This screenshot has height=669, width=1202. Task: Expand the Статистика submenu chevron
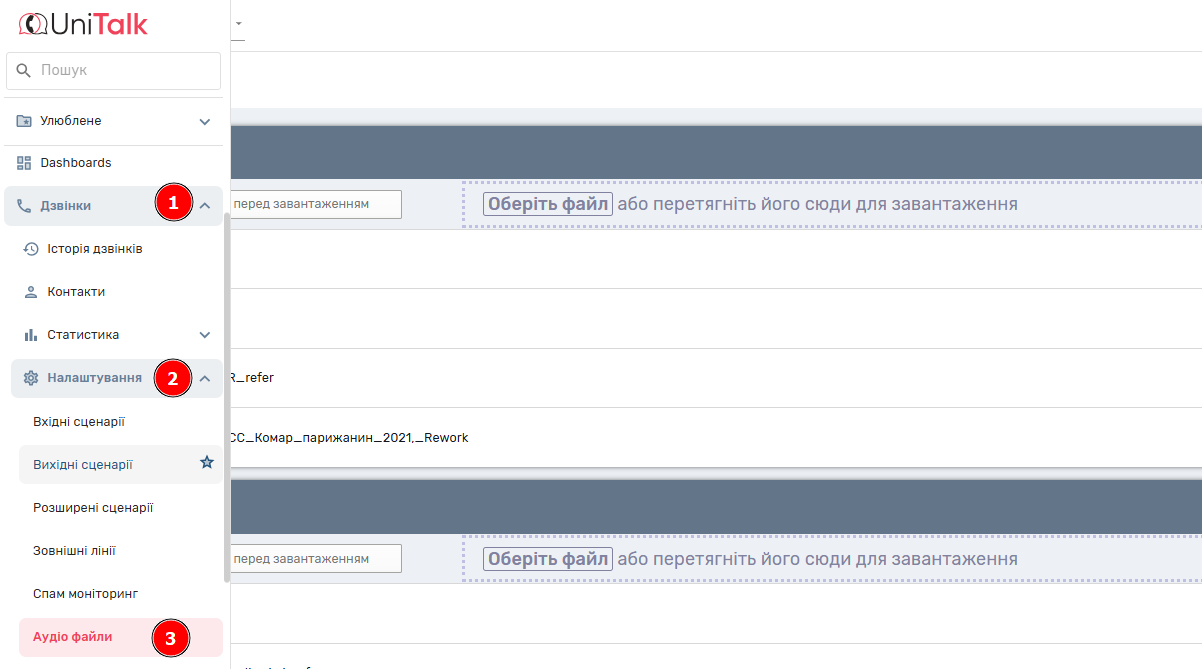(x=205, y=335)
